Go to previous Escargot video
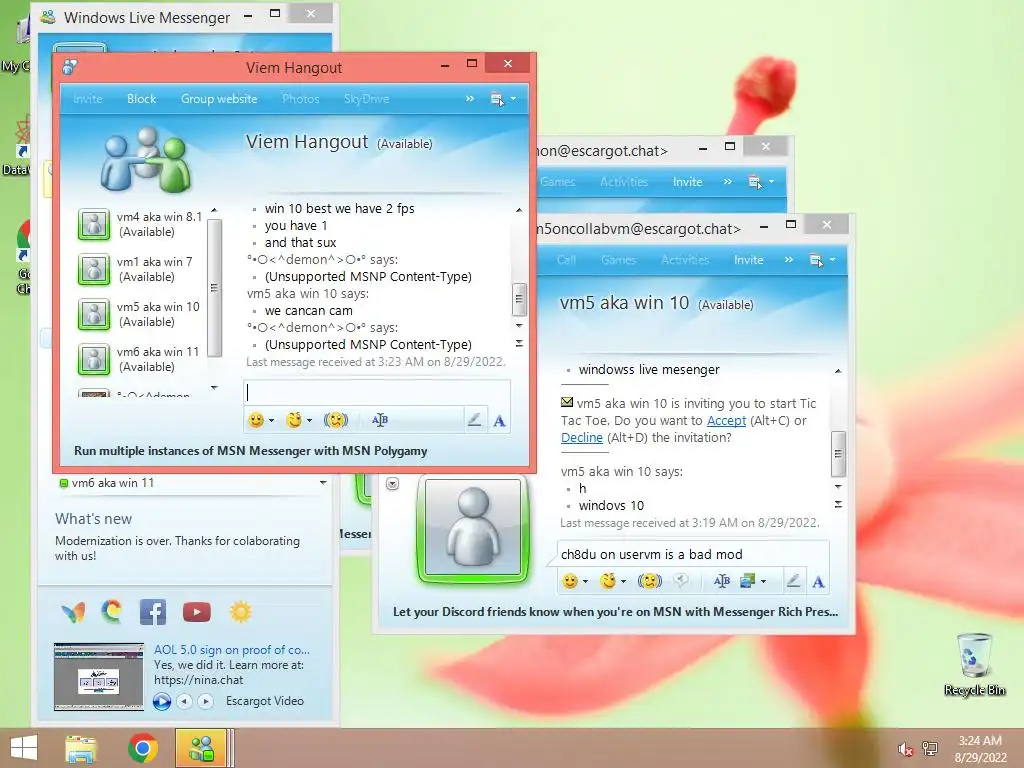Screen dimensions: 1024x768 click(185, 701)
